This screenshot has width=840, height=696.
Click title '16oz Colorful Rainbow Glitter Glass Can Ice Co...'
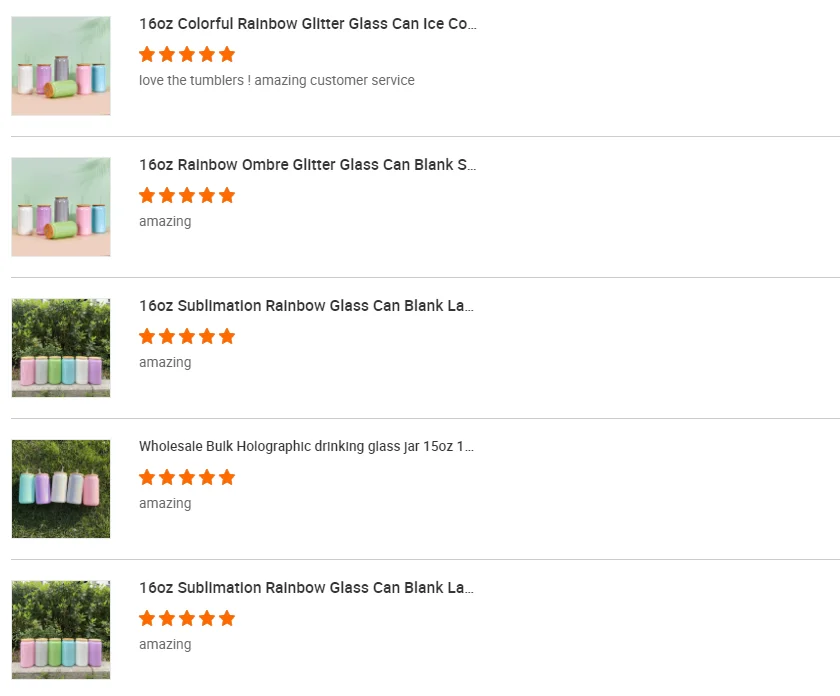click(x=308, y=24)
